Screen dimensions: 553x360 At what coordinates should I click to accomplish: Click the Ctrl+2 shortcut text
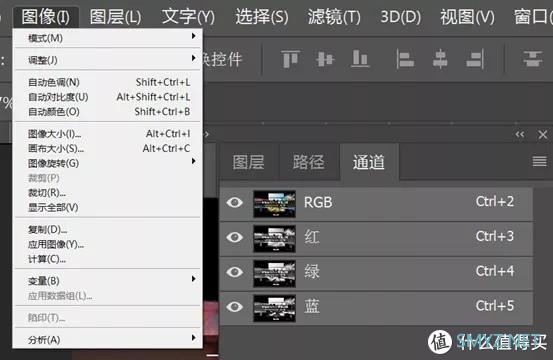pyautogui.click(x=495, y=201)
